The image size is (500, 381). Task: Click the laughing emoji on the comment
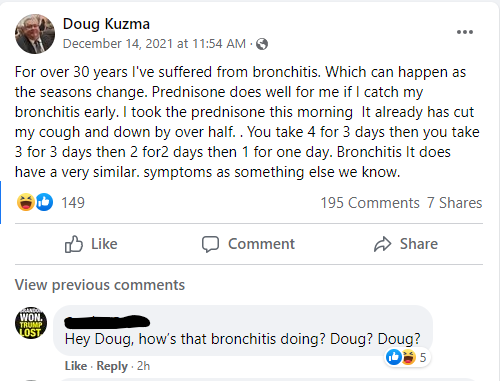coord(408,357)
